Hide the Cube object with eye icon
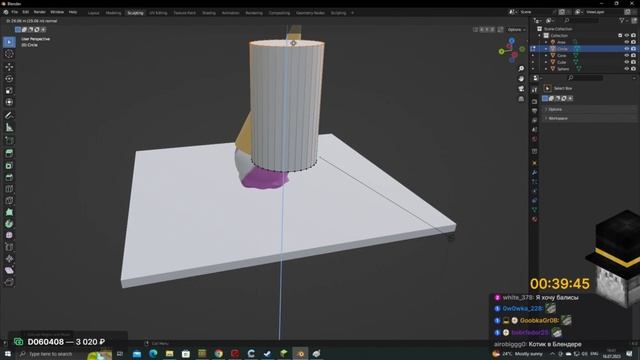 627,62
